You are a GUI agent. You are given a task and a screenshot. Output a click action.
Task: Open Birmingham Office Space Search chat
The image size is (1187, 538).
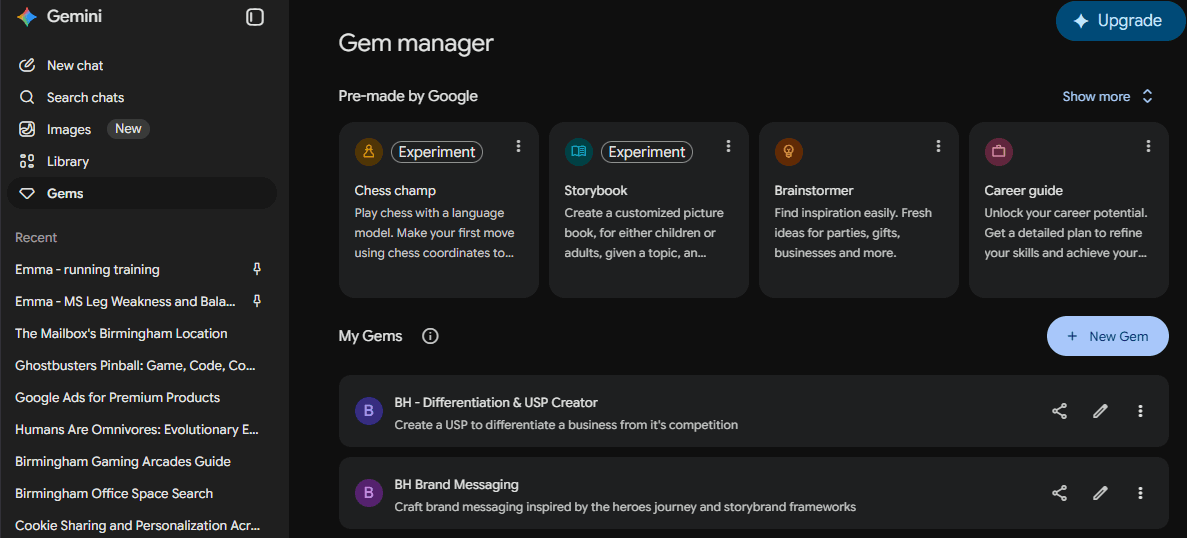tap(114, 493)
